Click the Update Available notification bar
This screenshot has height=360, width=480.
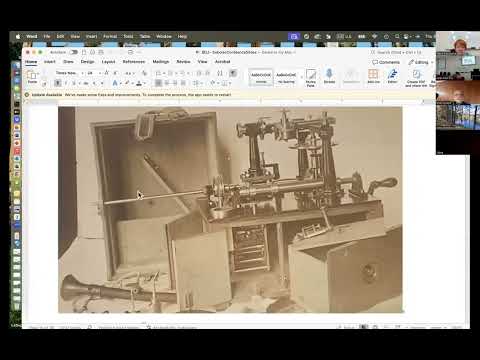(x=228, y=95)
